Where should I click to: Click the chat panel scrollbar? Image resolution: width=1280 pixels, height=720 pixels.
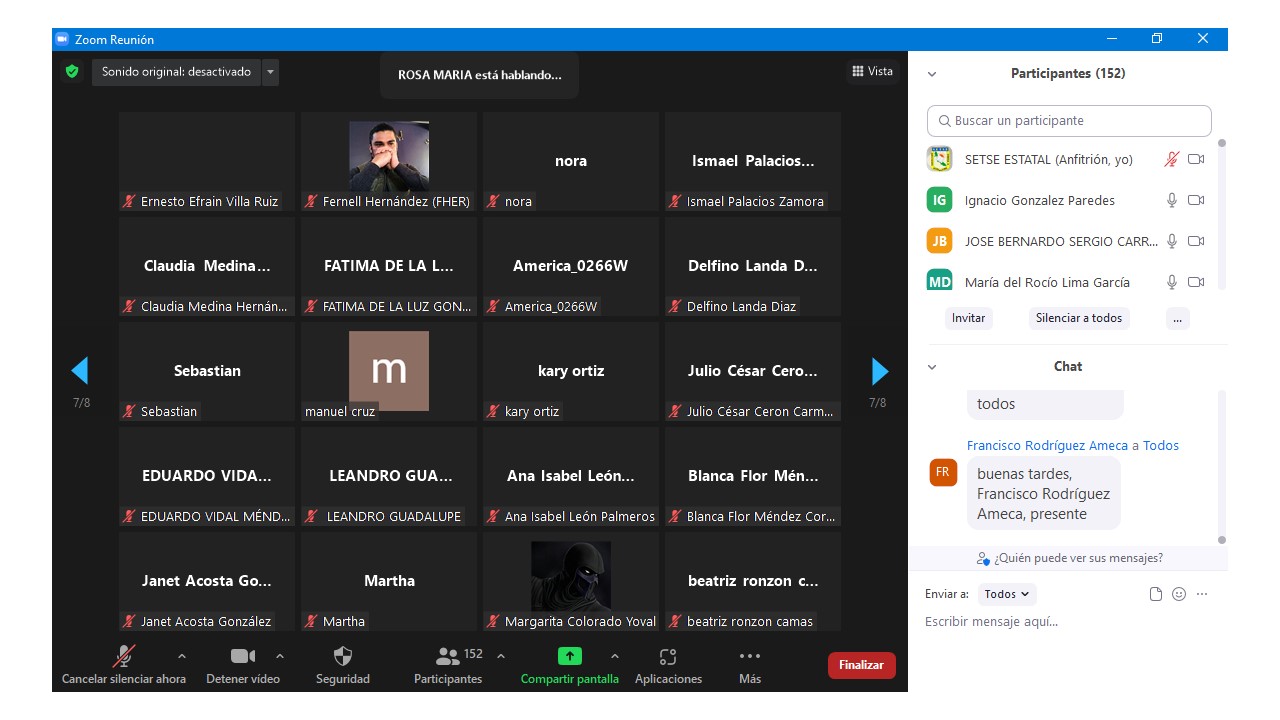tap(1221, 467)
